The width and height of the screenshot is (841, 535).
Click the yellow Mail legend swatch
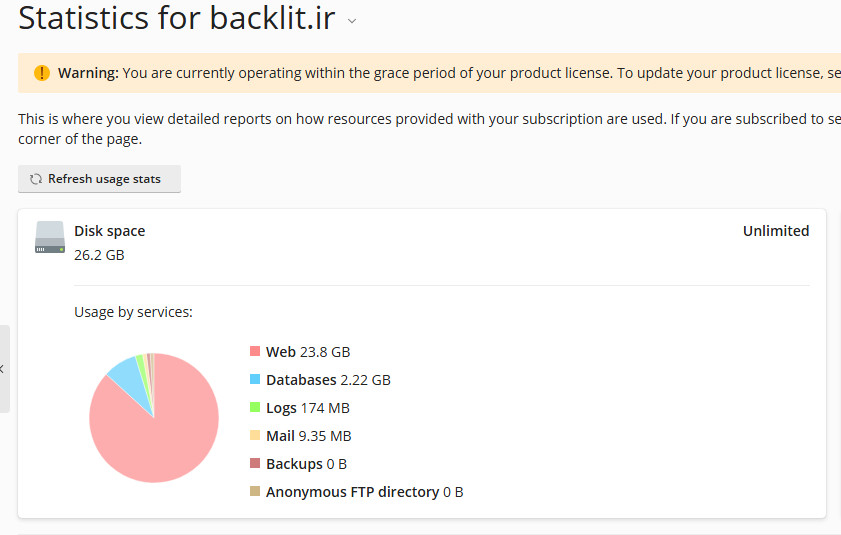point(255,436)
